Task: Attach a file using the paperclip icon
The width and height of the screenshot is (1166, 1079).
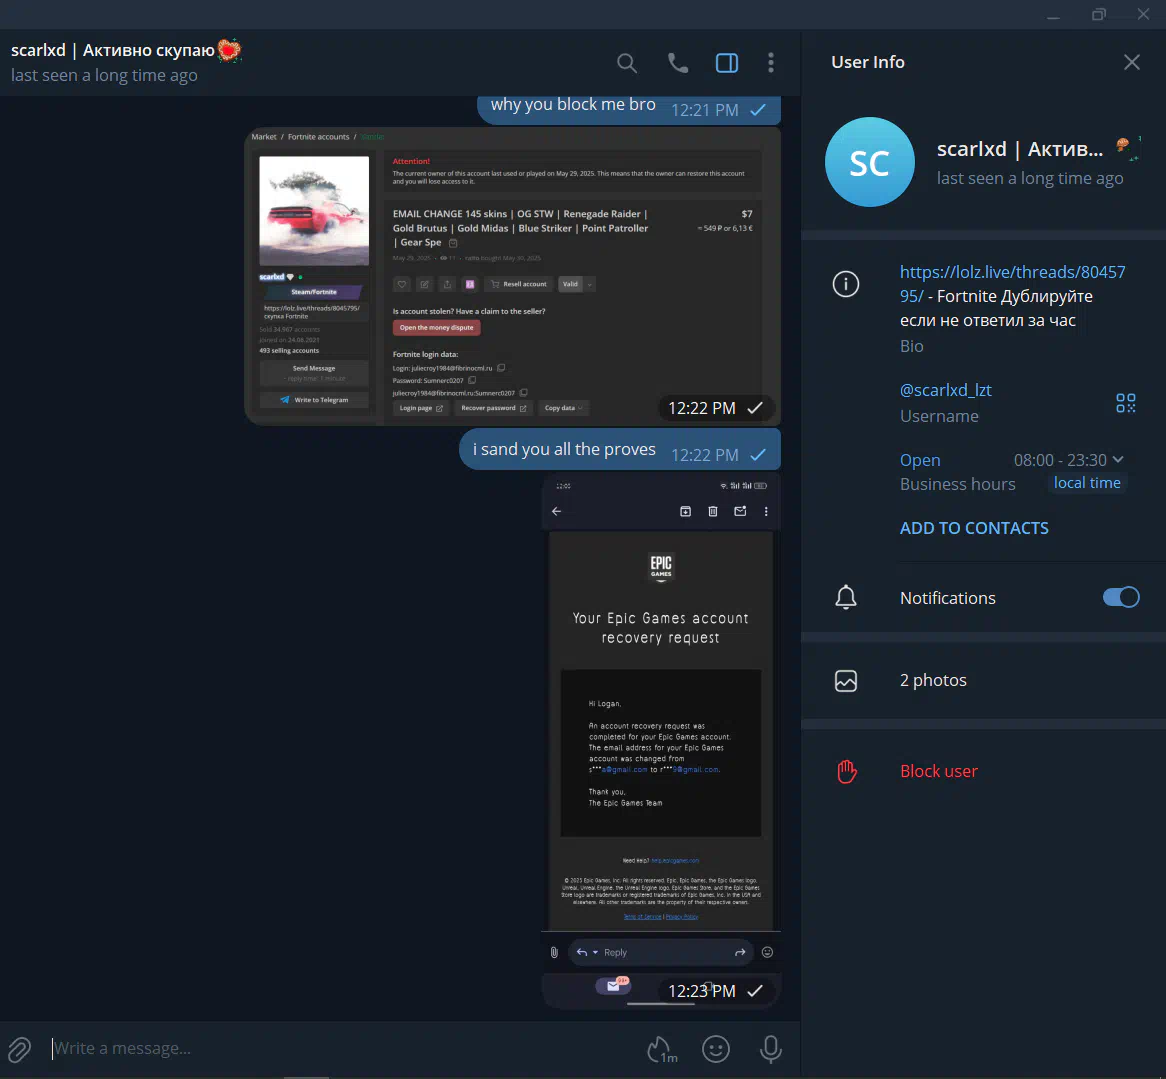Action: (19, 1049)
